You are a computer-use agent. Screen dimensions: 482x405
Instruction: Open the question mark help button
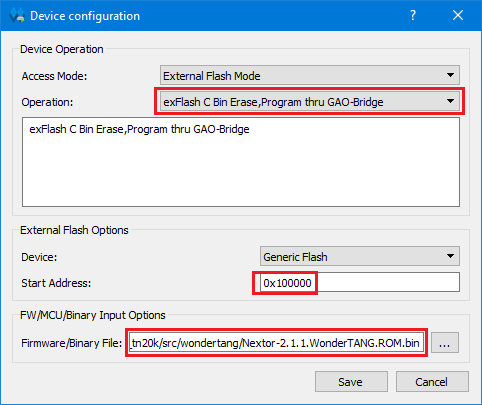click(413, 15)
